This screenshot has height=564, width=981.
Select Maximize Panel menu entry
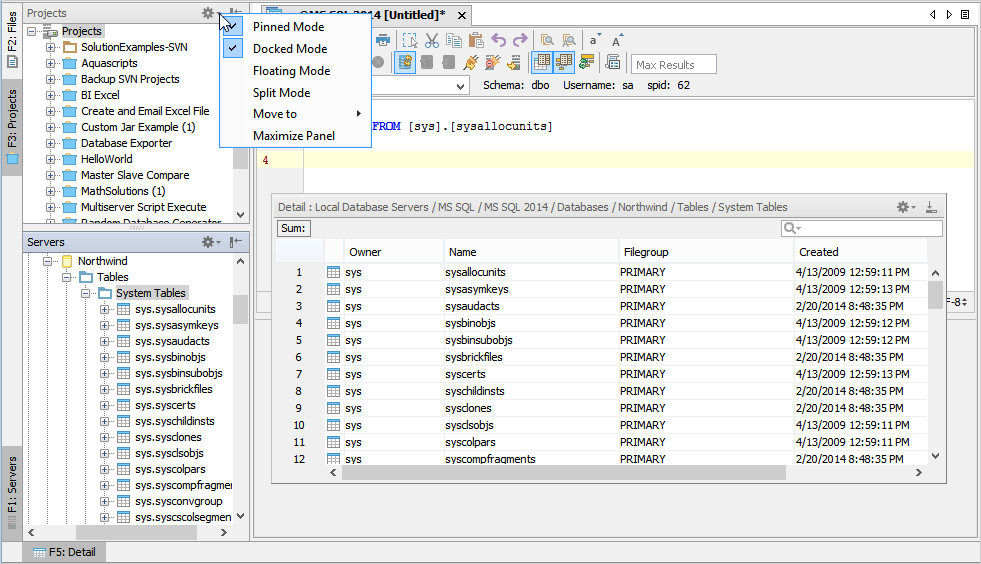[x=296, y=136]
